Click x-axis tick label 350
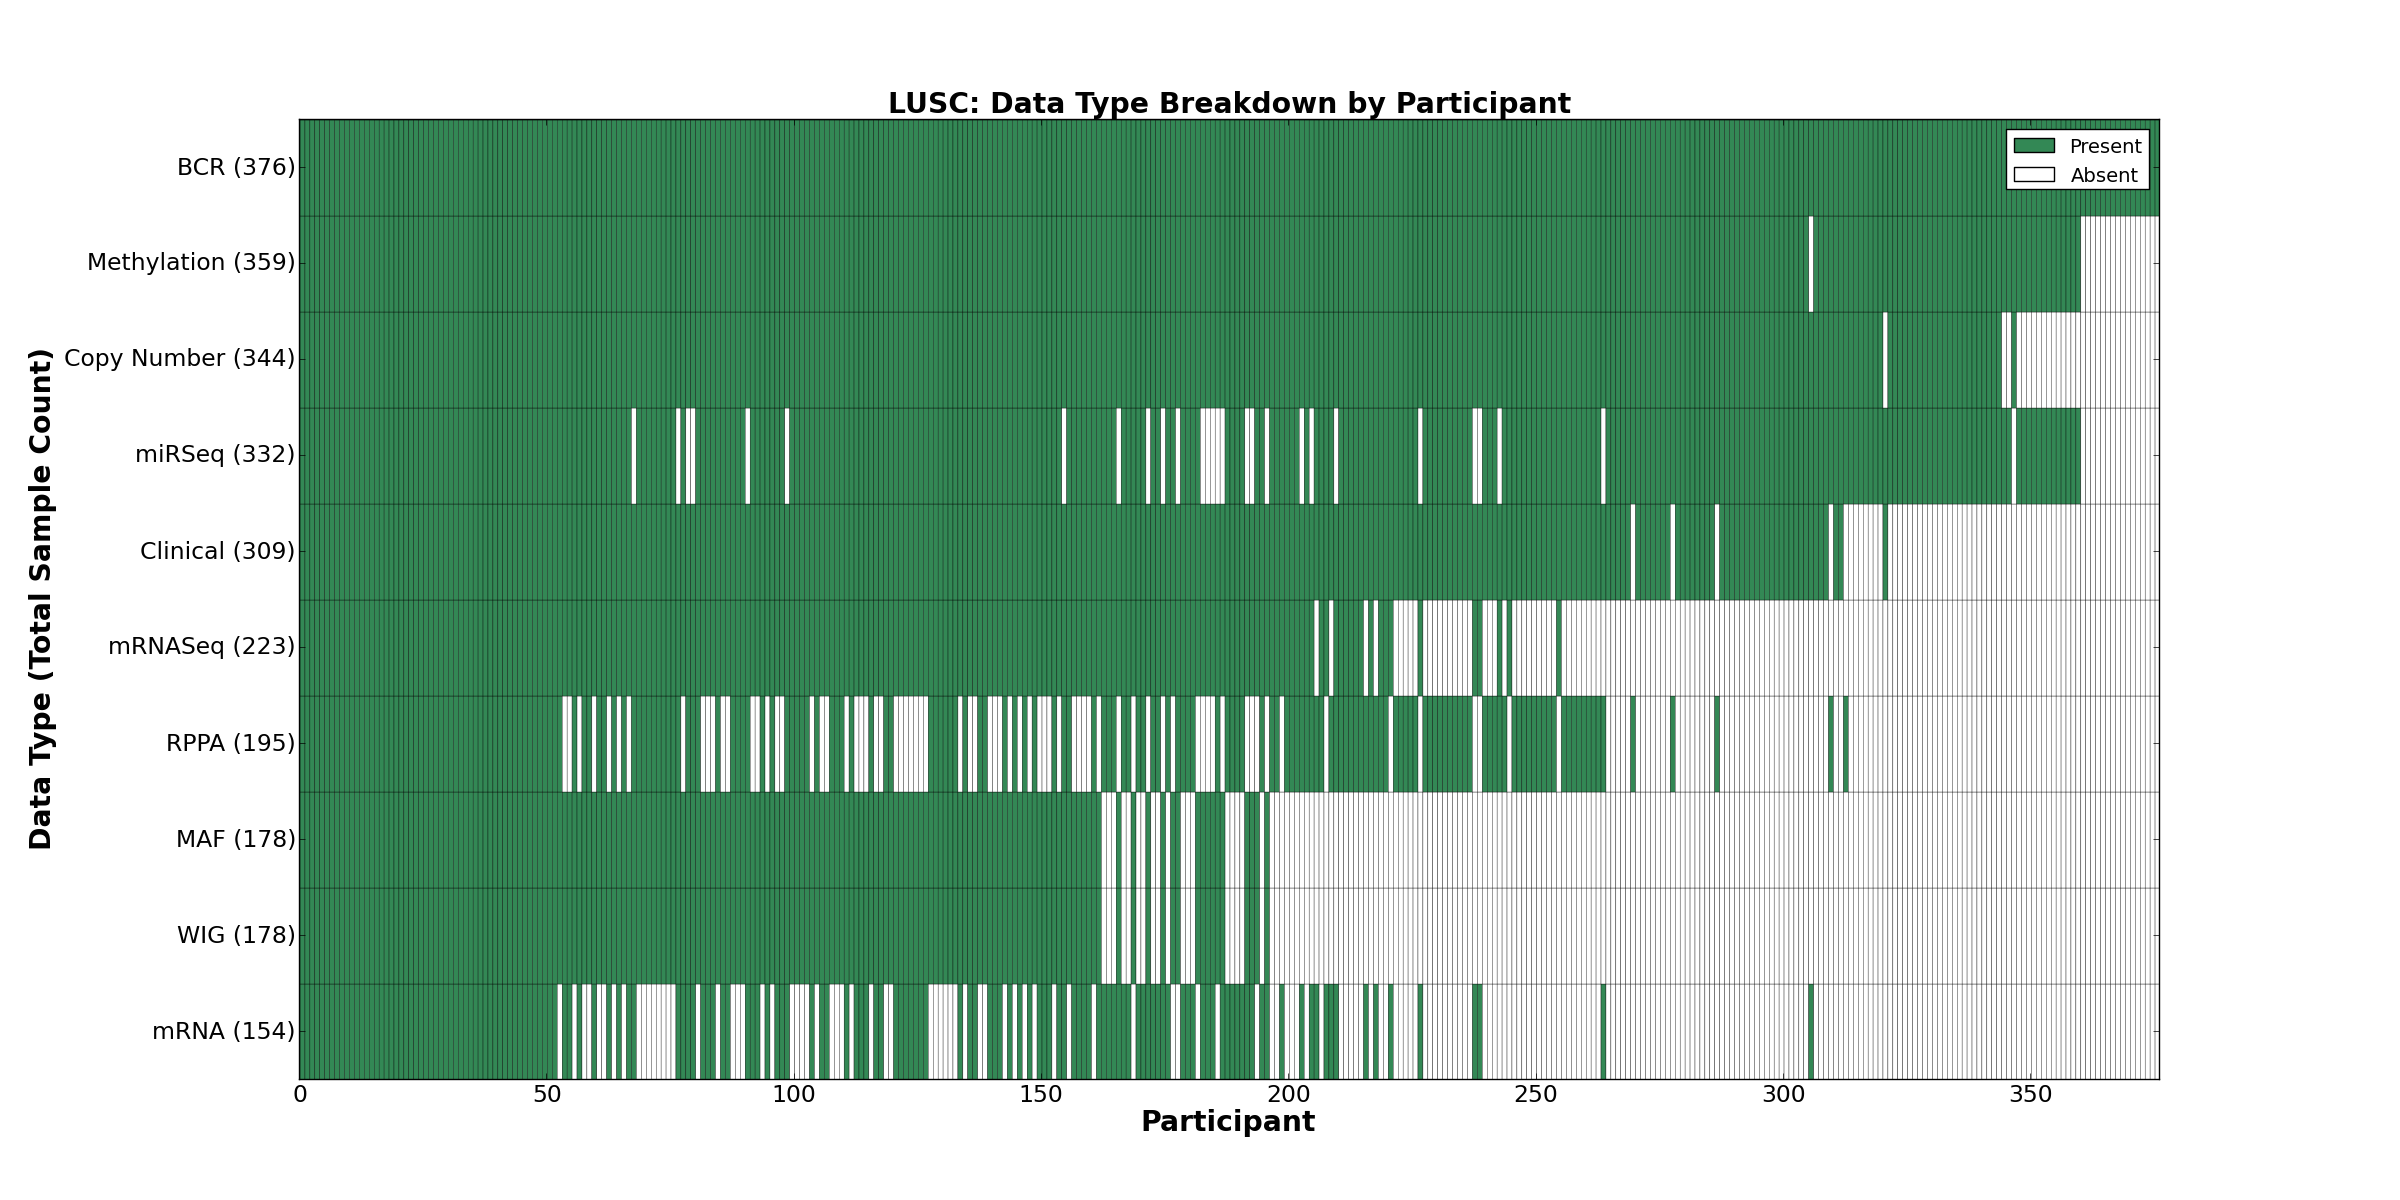The width and height of the screenshot is (2400, 1200). pos(2030,1095)
